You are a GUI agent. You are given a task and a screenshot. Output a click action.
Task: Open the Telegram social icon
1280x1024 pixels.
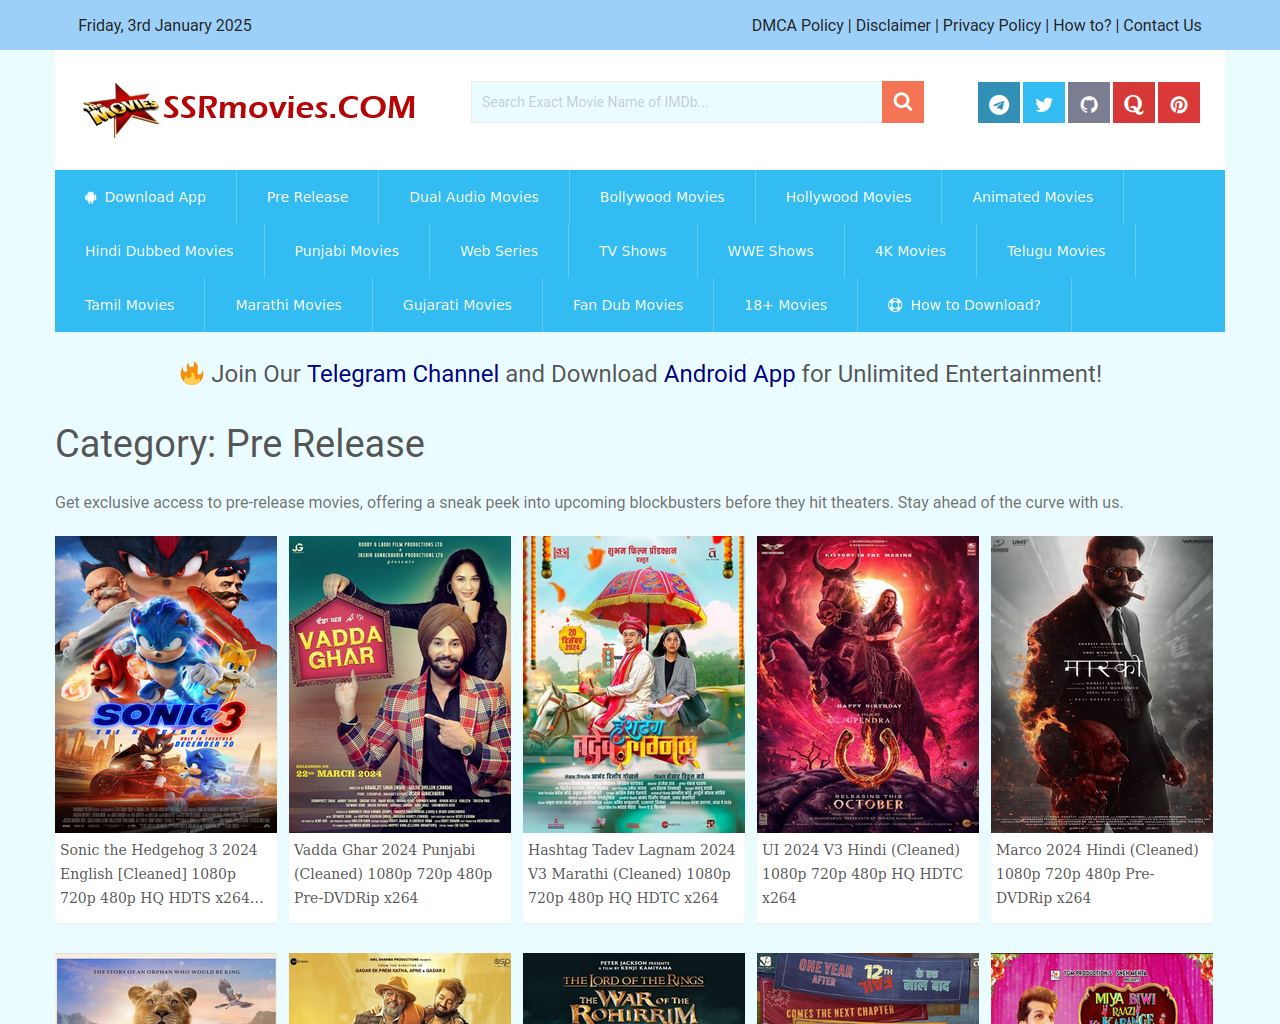(999, 103)
